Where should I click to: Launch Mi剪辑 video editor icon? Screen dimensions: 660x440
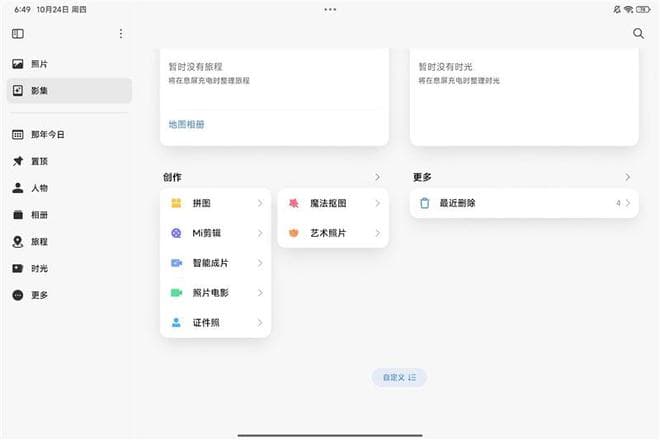(176, 233)
